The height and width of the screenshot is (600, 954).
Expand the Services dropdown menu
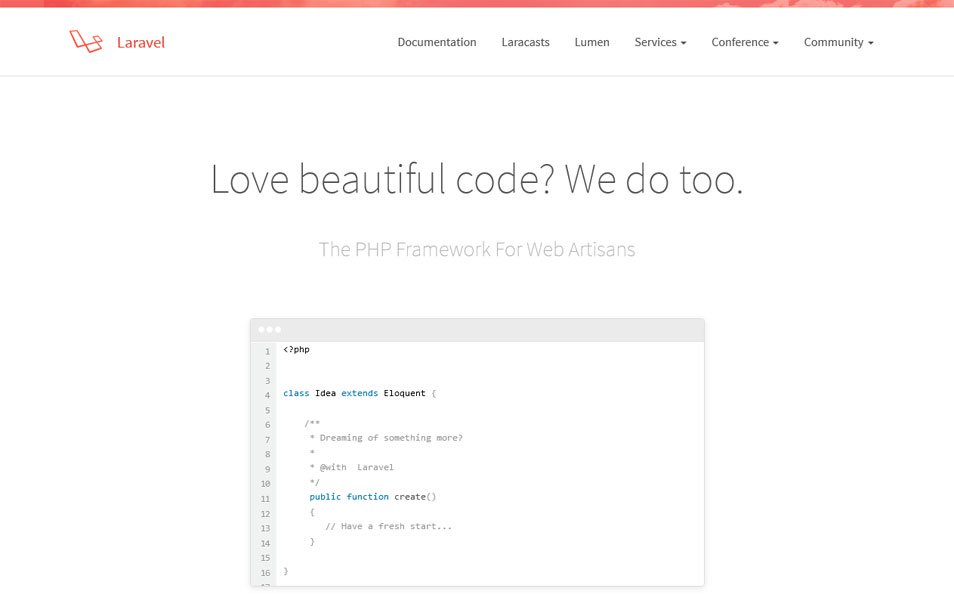pyautogui.click(x=660, y=42)
